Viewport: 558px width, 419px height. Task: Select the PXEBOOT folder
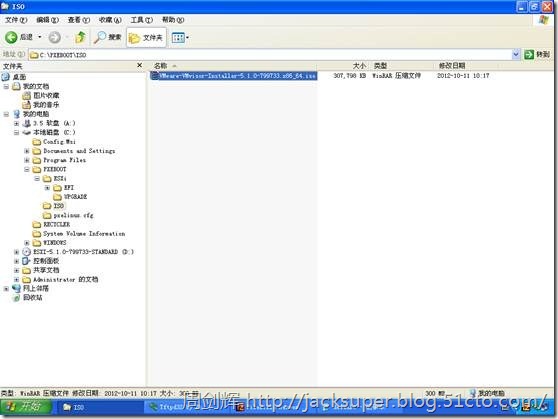coord(55,169)
